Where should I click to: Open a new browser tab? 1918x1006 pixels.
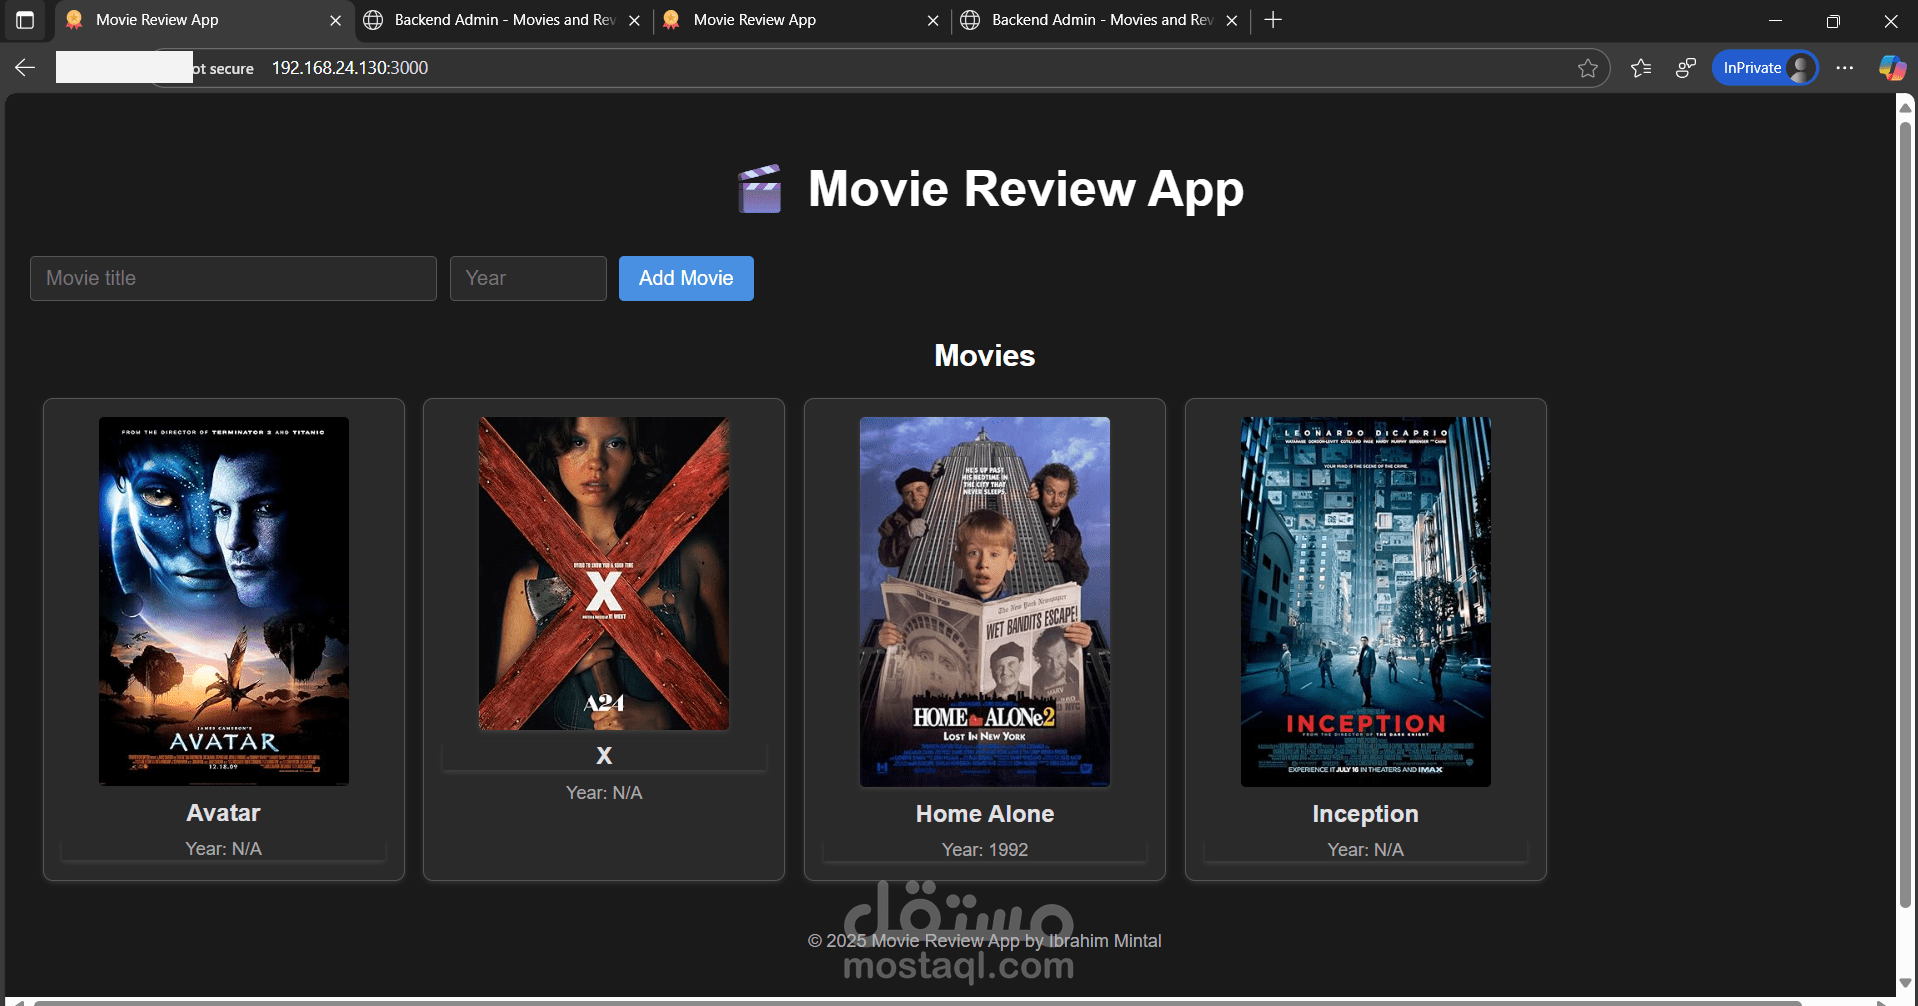(x=1273, y=20)
